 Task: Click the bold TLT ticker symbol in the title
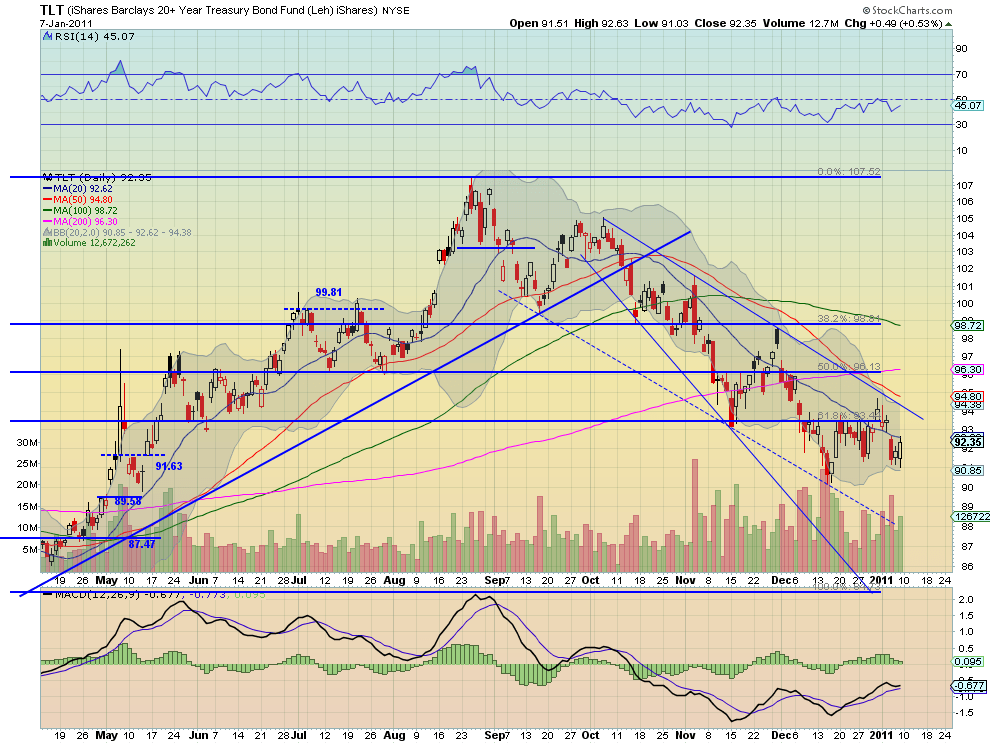point(51,9)
